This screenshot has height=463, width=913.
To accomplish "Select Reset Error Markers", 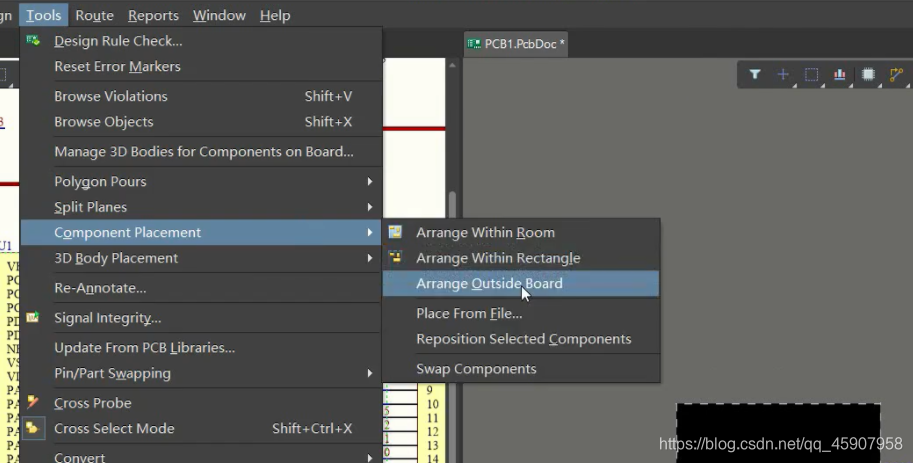I will [201, 66].
